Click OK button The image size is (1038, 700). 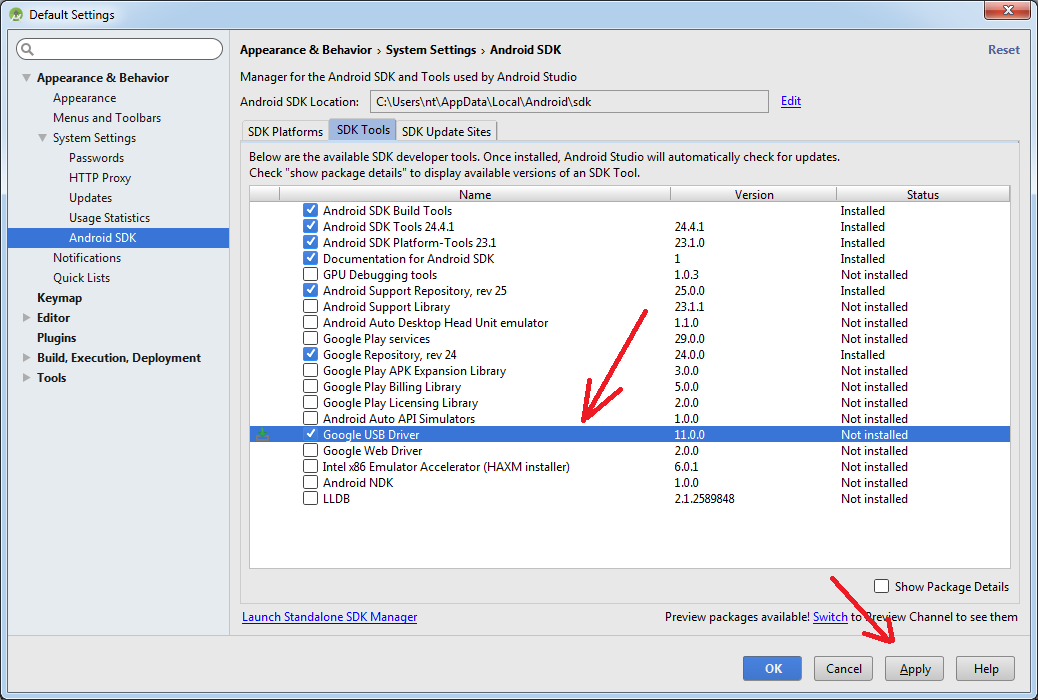click(772, 668)
